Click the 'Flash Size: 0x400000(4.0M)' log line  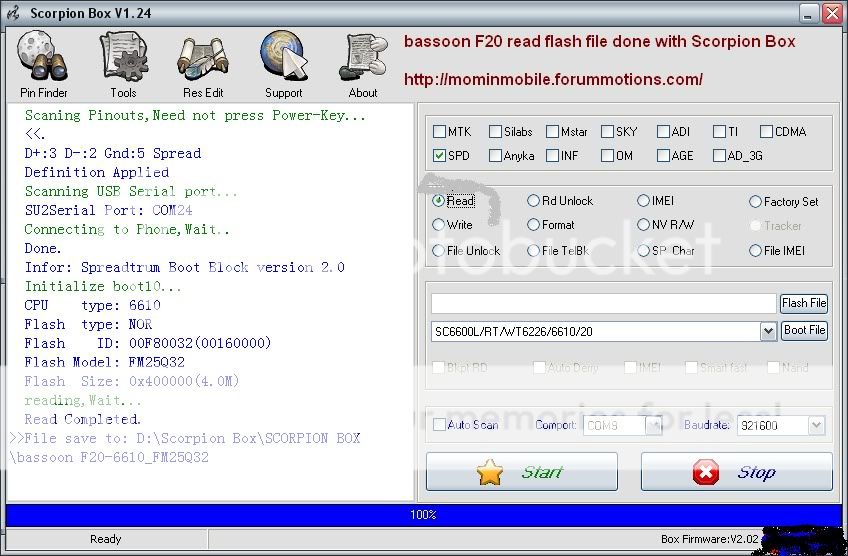coord(131,381)
